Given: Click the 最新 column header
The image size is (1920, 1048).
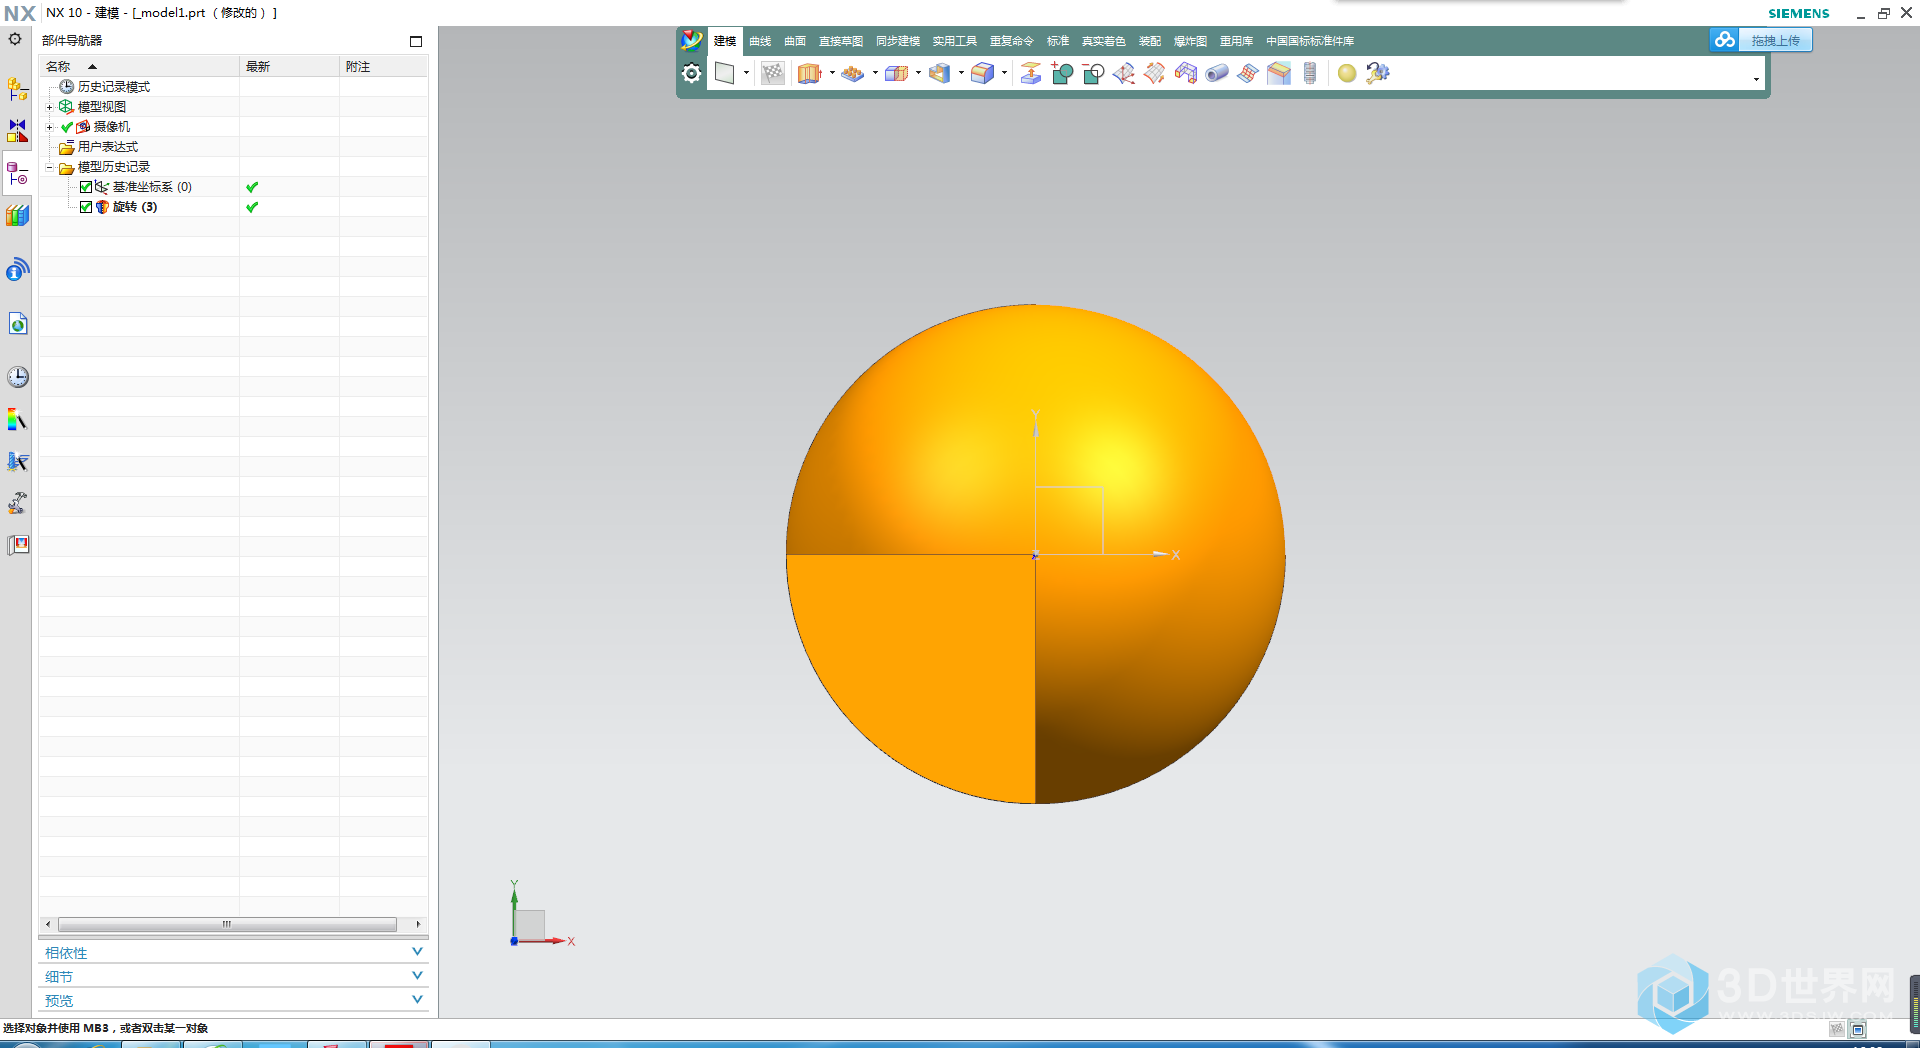Looking at the screenshot, I should click(x=289, y=66).
